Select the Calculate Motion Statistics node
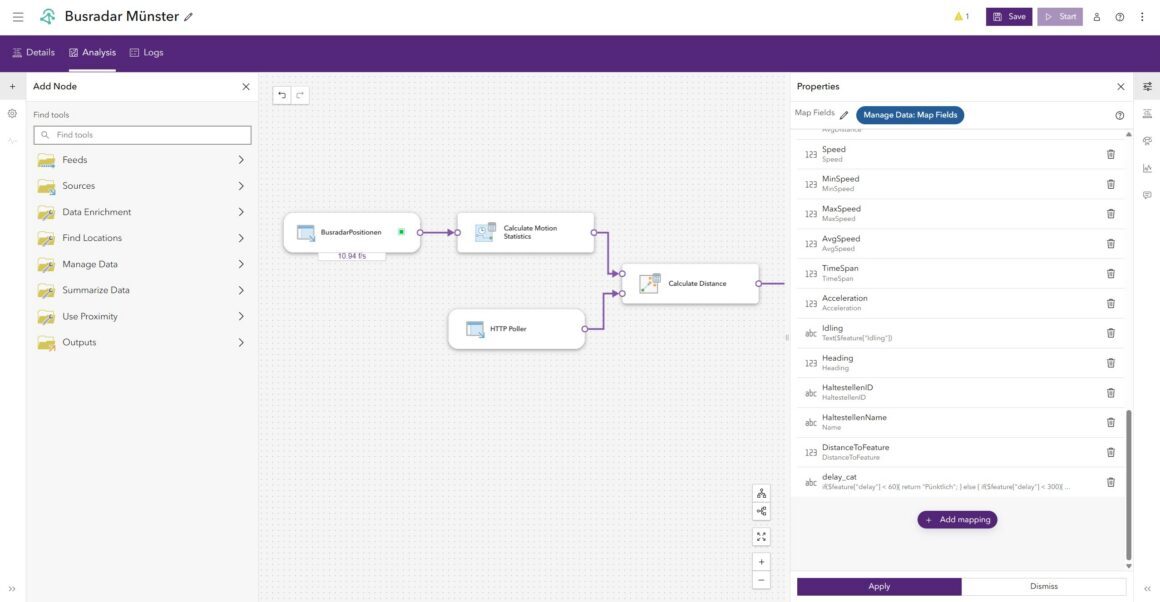This screenshot has height=602, width=1160. click(525, 232)
